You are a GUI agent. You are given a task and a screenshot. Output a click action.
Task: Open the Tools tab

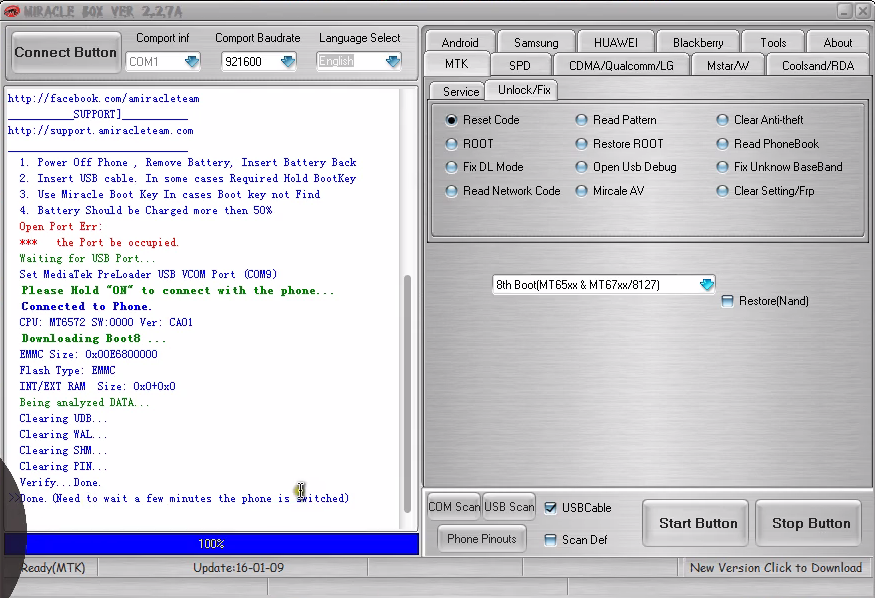[x=773, y=42]
